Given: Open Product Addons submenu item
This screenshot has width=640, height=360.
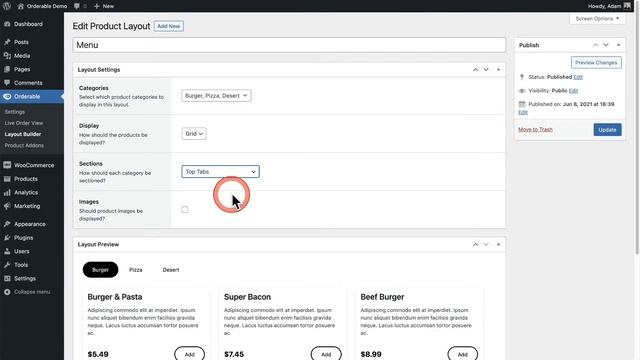Looking at the screenshot, I should tap(24, 145).
